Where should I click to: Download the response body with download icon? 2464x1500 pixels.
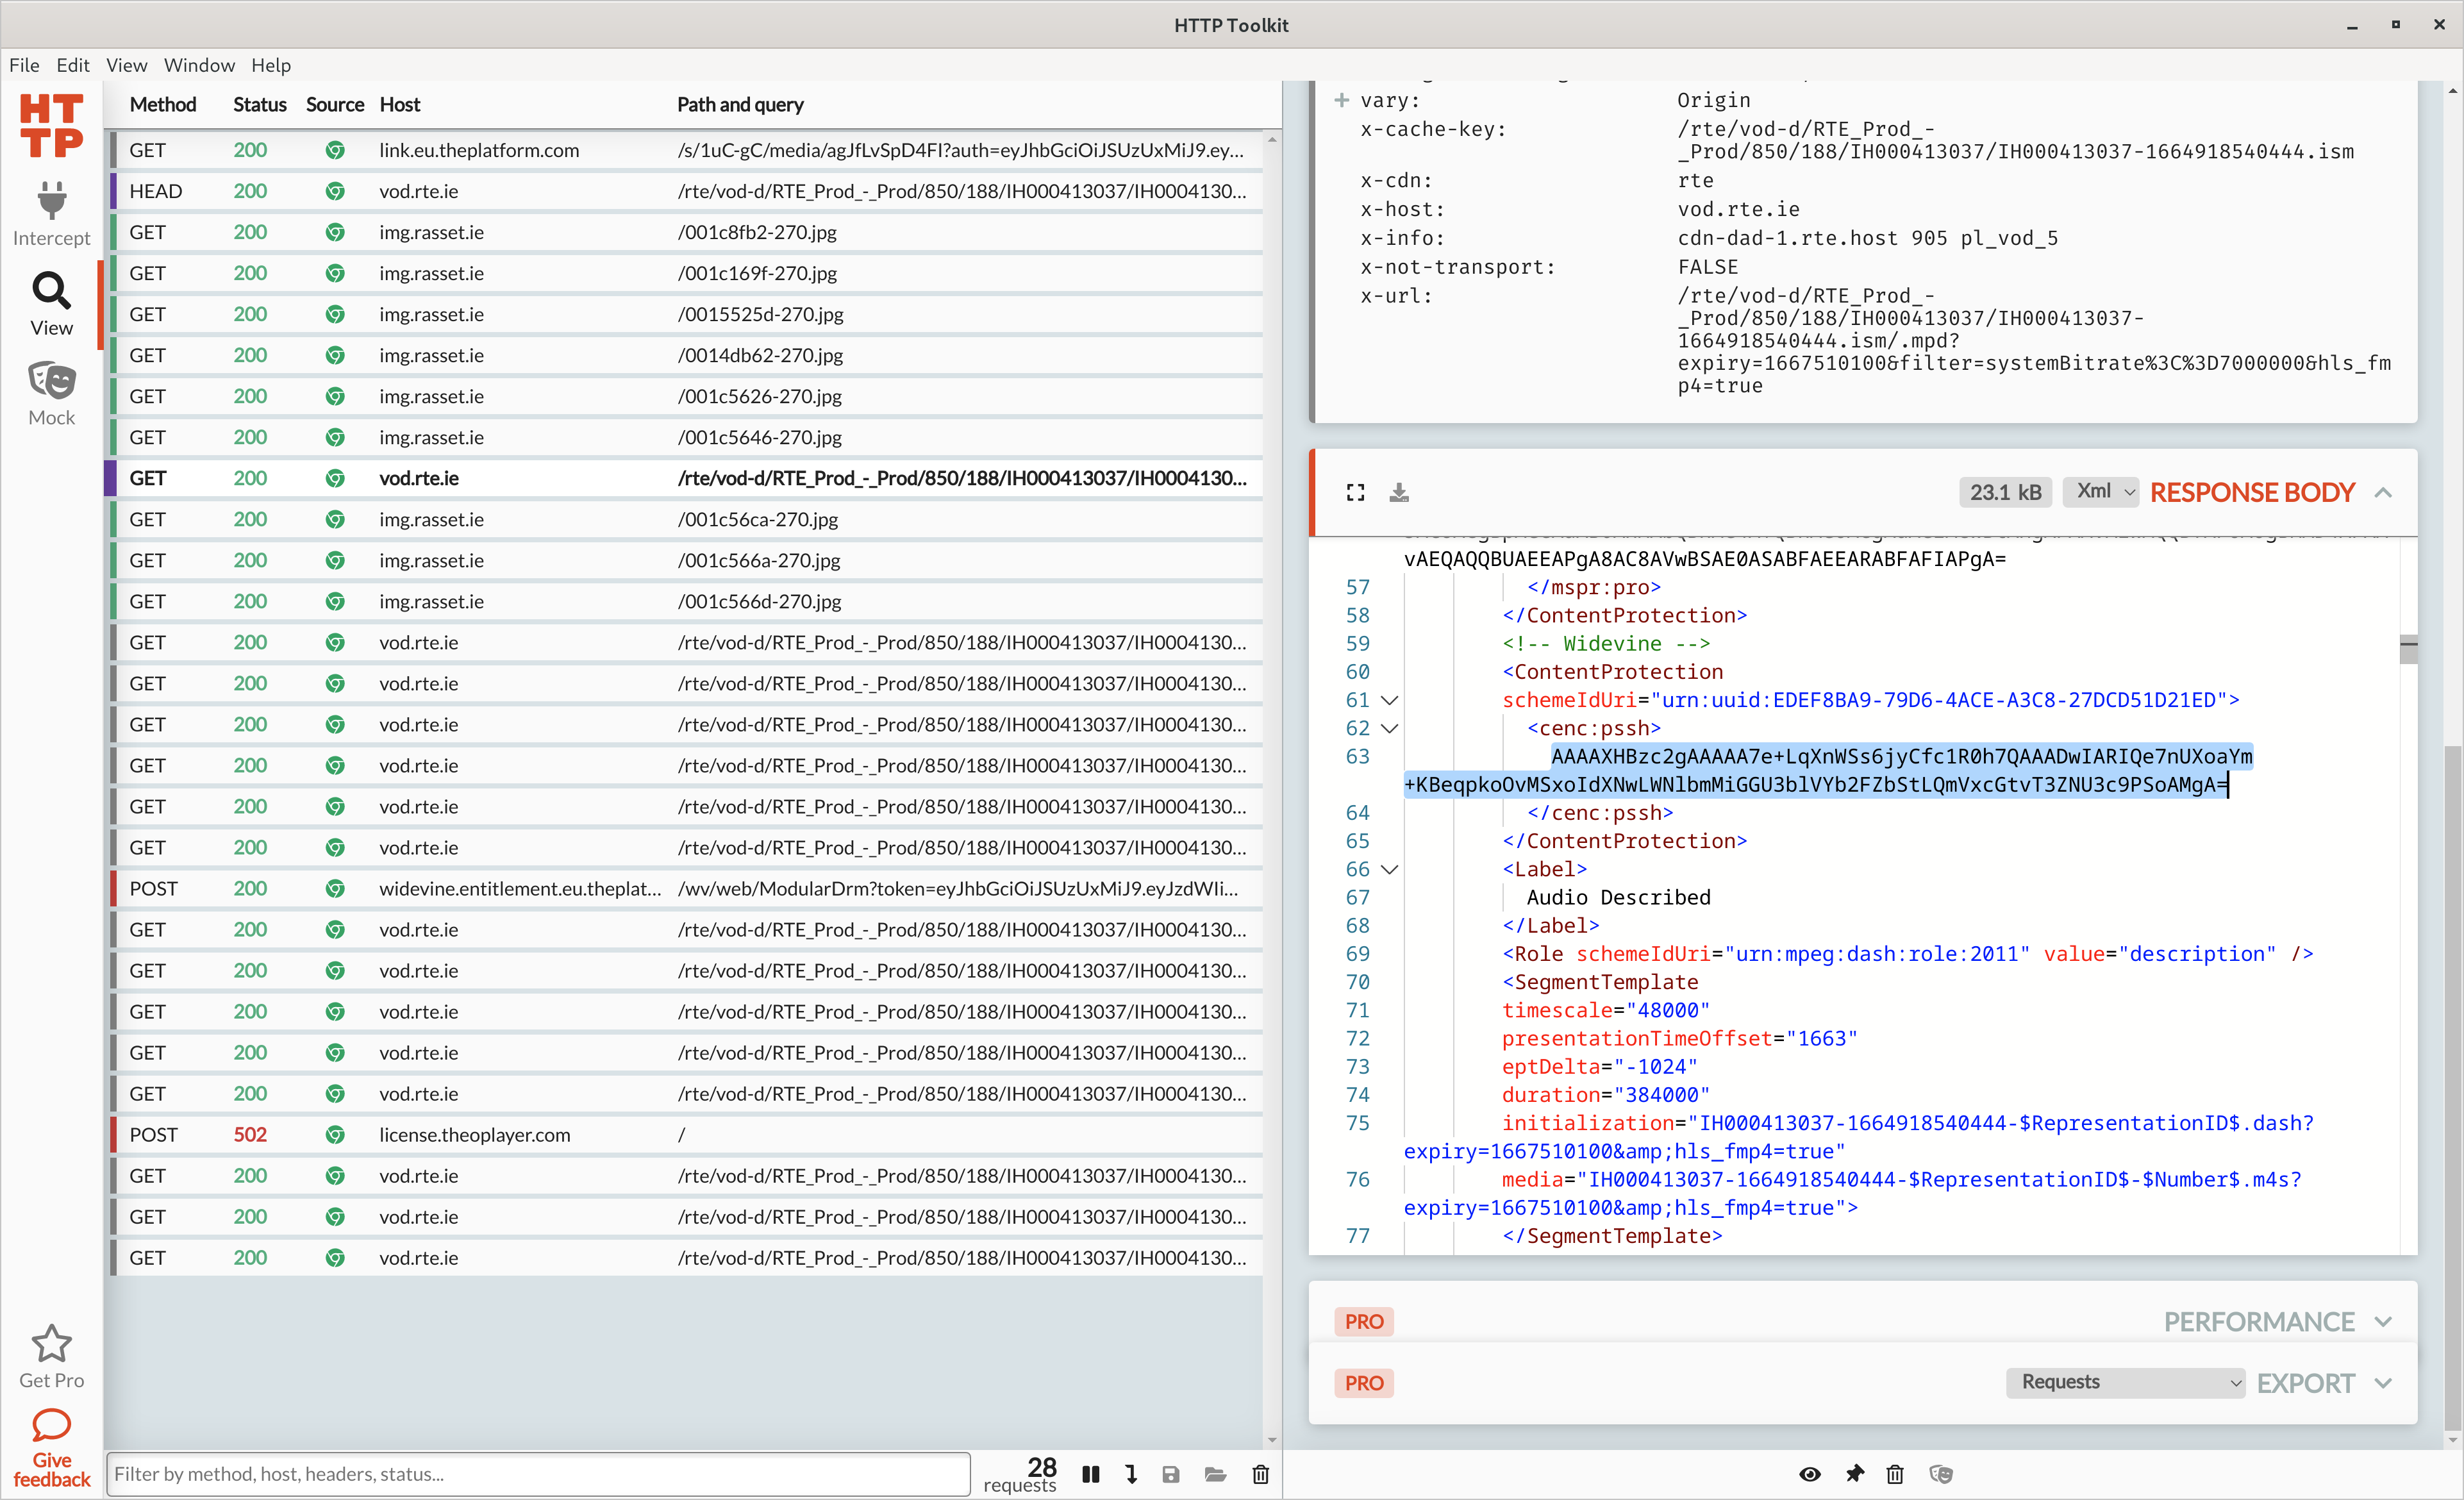pos(1399,493)
